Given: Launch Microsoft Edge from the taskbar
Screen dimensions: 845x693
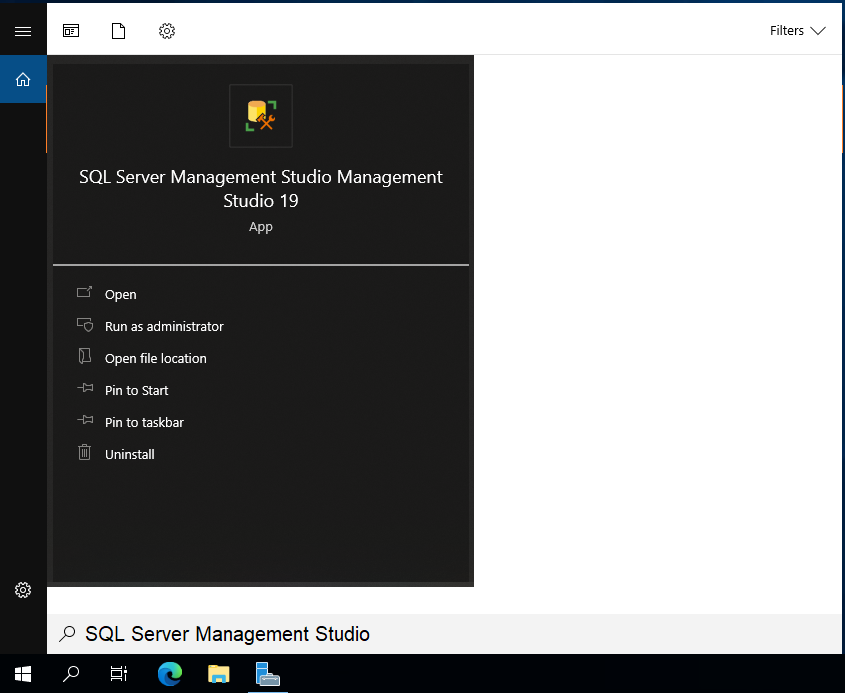Looking at the screenshot, I should (170, 674).
